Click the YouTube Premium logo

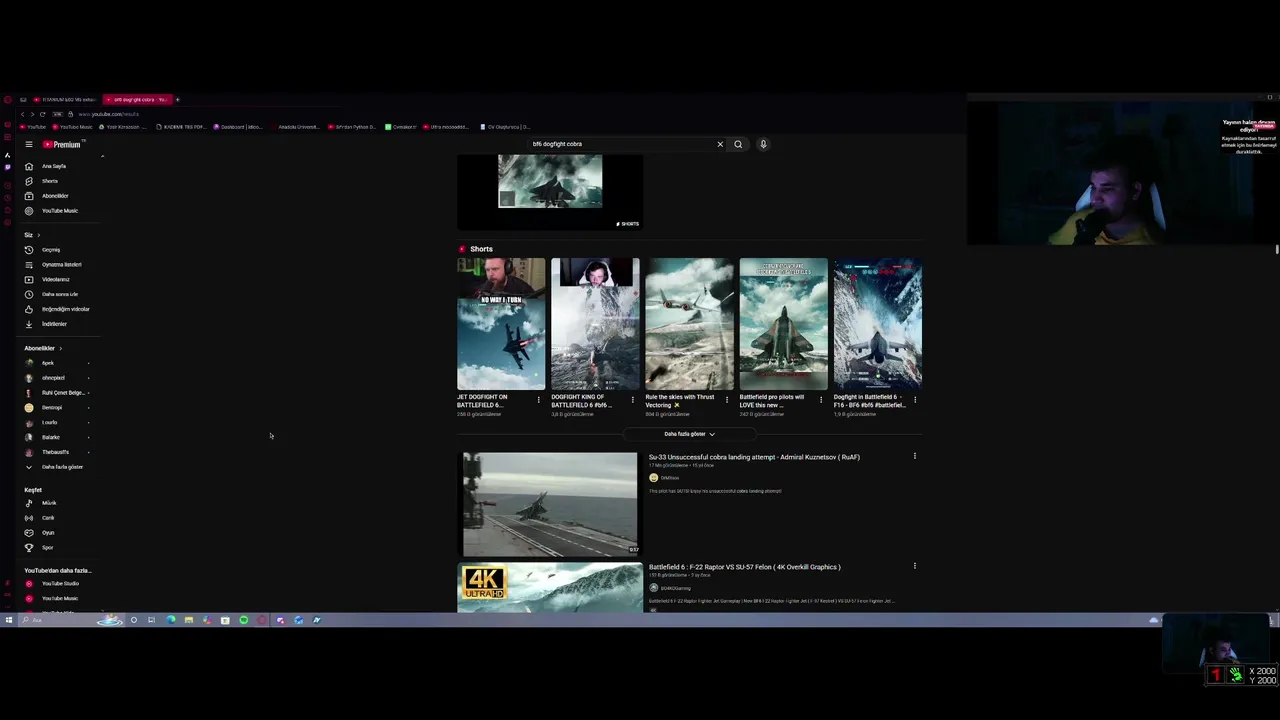(62, 144)
